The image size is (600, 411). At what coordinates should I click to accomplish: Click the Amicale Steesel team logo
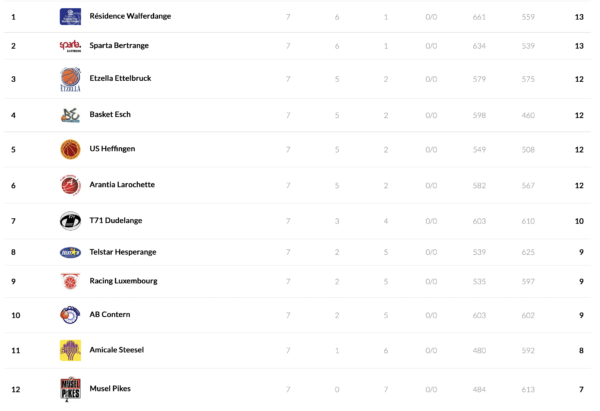pos(70,350)
